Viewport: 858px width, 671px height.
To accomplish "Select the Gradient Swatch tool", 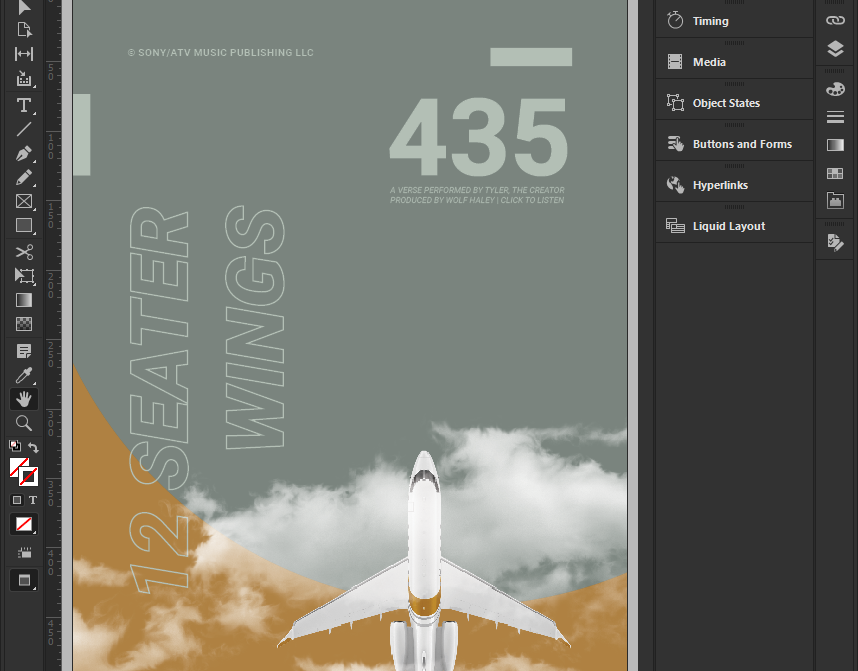I will point(24,300).
